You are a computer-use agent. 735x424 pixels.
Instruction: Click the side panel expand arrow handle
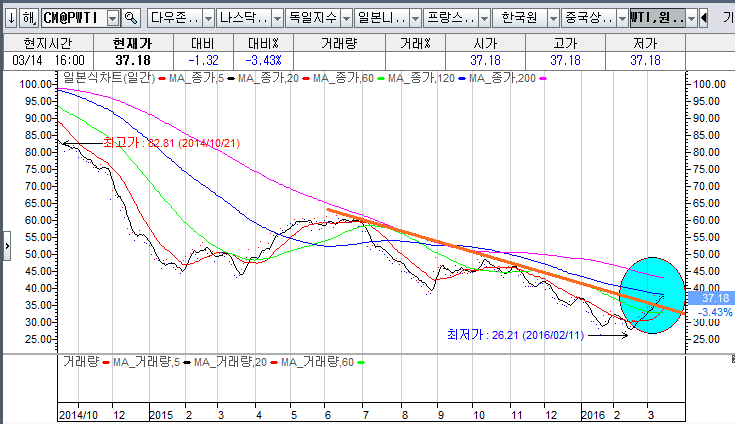[x=6, y=243]
